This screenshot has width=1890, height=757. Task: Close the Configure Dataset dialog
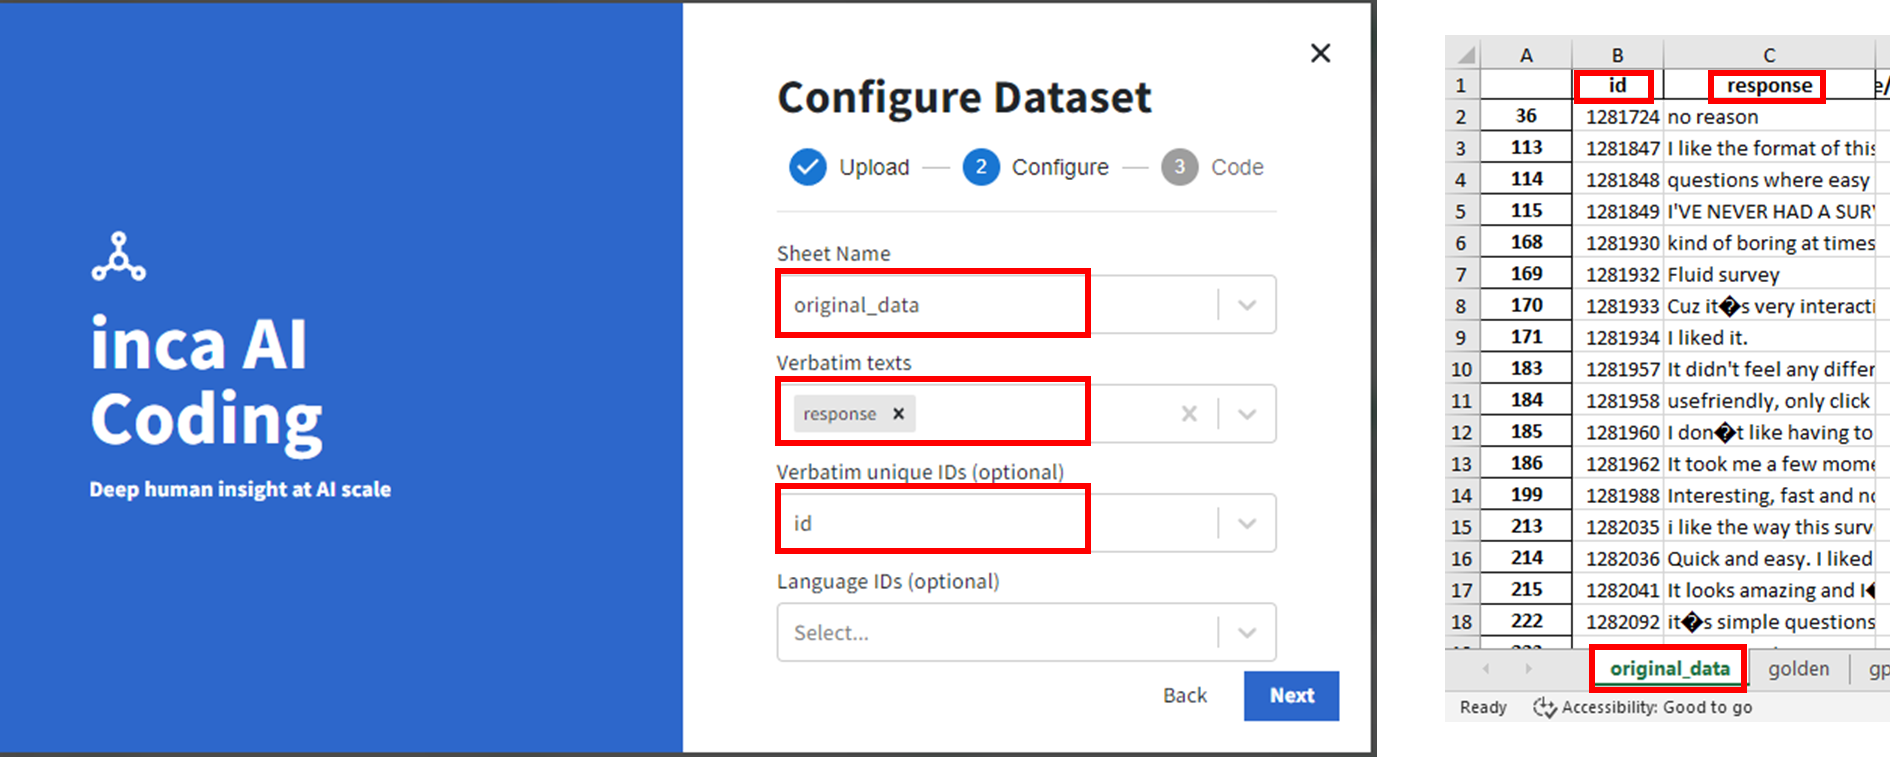tap(1320, 53)
